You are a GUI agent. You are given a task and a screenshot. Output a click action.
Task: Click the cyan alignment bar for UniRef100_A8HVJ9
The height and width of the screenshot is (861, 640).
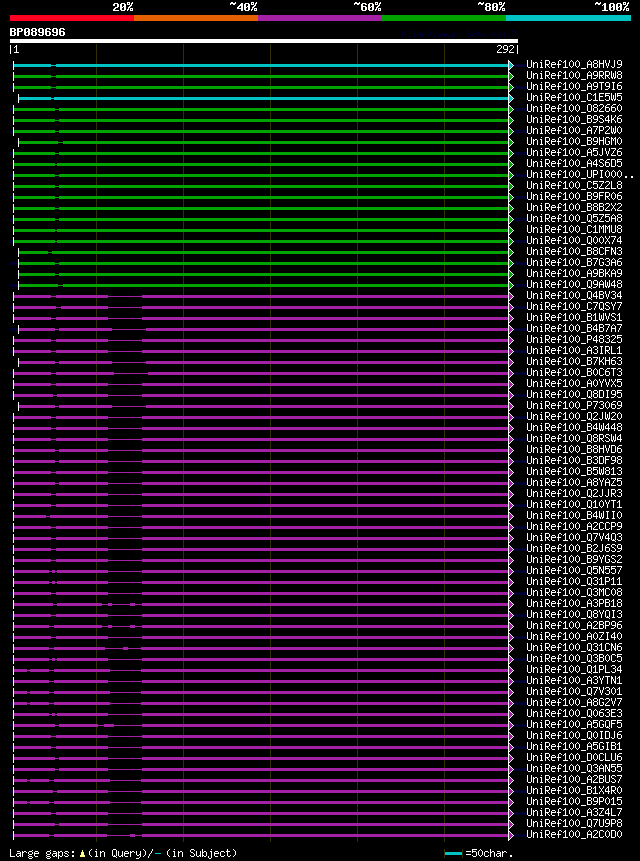pos(261,65)
